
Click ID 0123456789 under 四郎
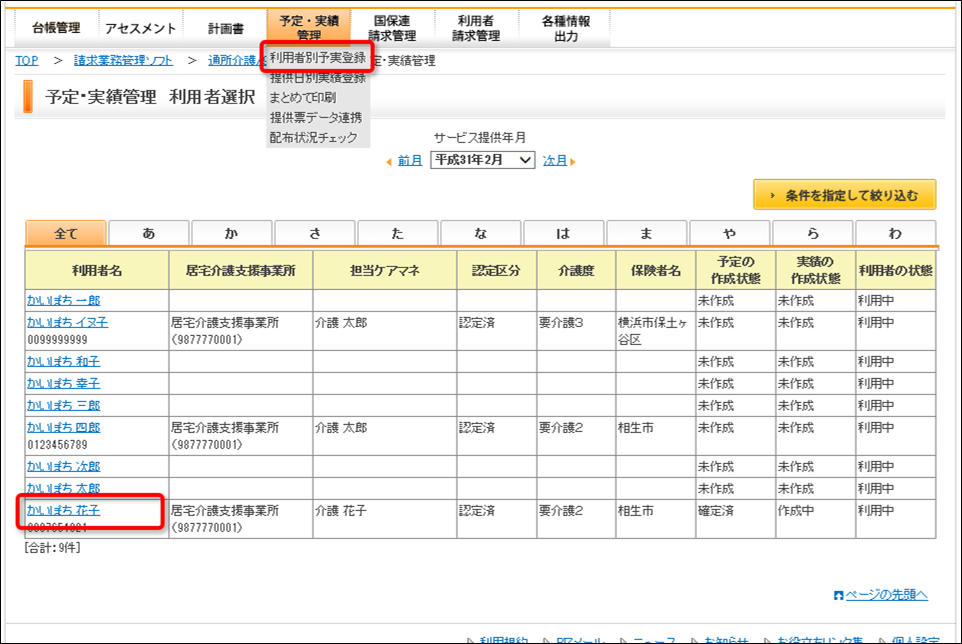58,445
